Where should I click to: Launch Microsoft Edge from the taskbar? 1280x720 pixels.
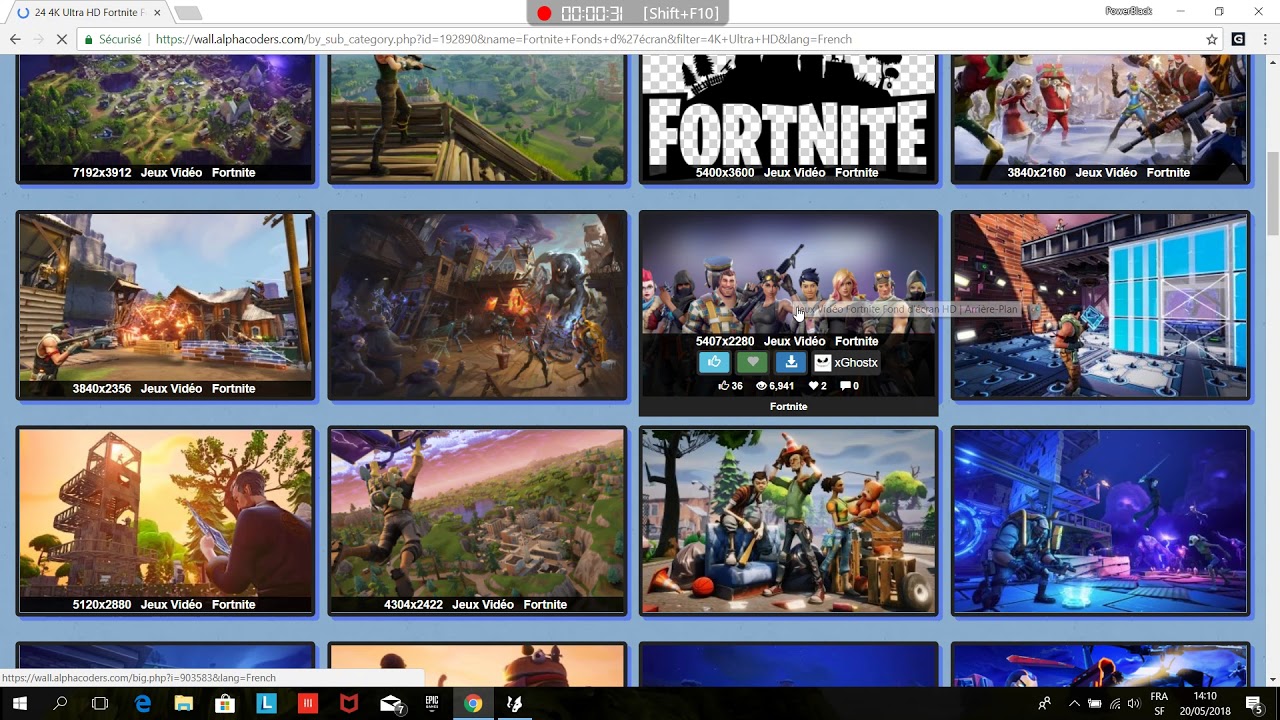click(x=143, y=703)
